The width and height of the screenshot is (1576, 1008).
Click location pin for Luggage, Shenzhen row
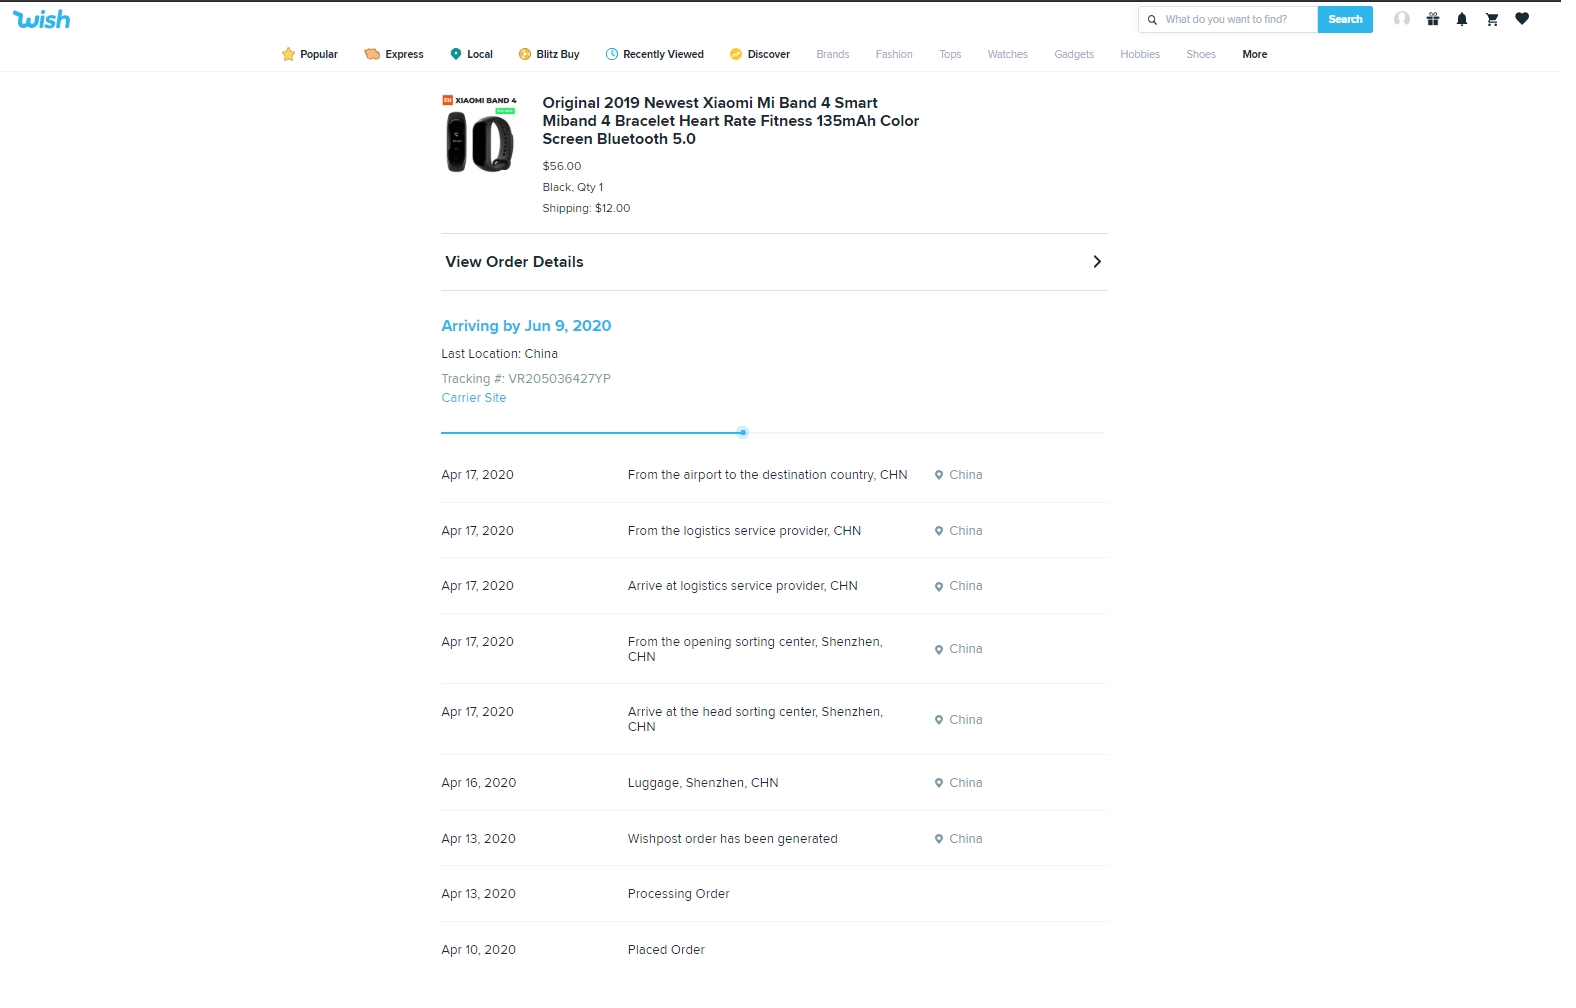pos(939,783)
